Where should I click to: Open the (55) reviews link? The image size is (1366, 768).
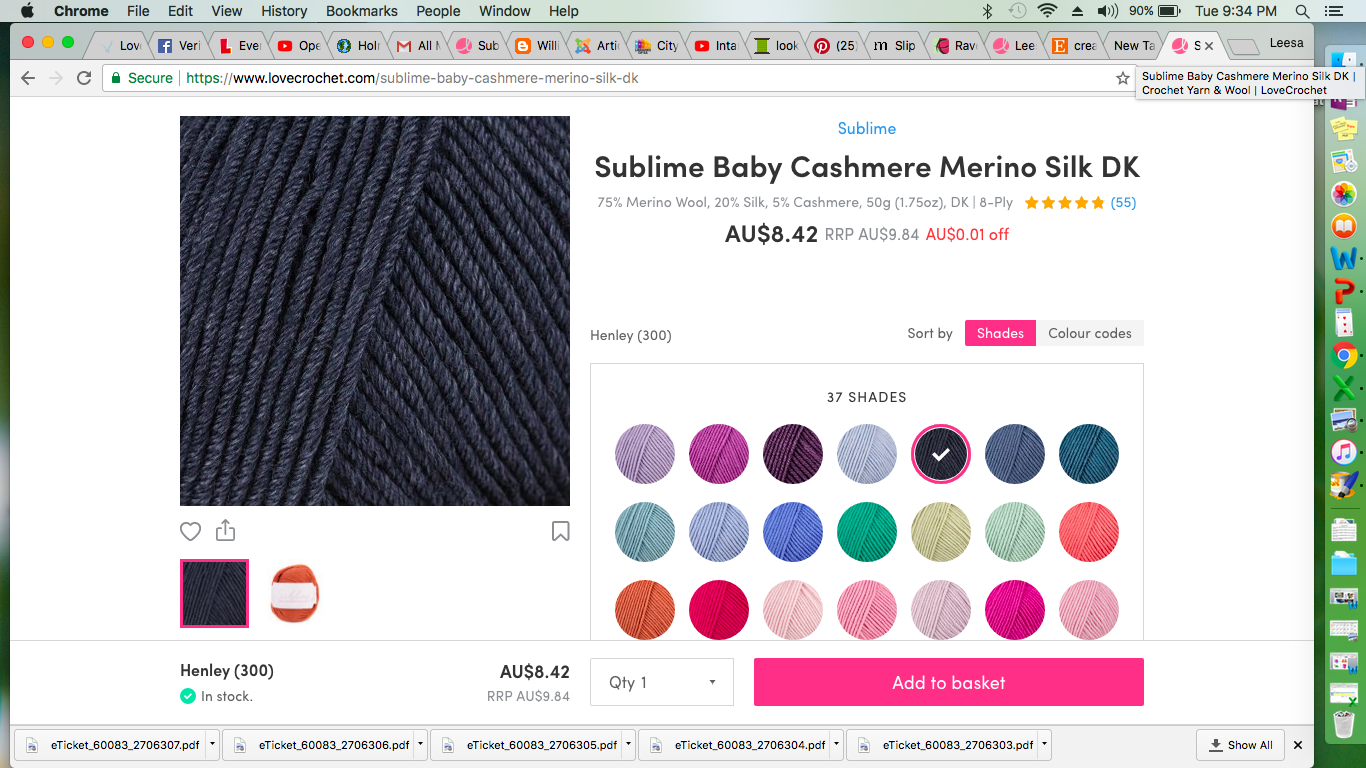pos(1123,202)
